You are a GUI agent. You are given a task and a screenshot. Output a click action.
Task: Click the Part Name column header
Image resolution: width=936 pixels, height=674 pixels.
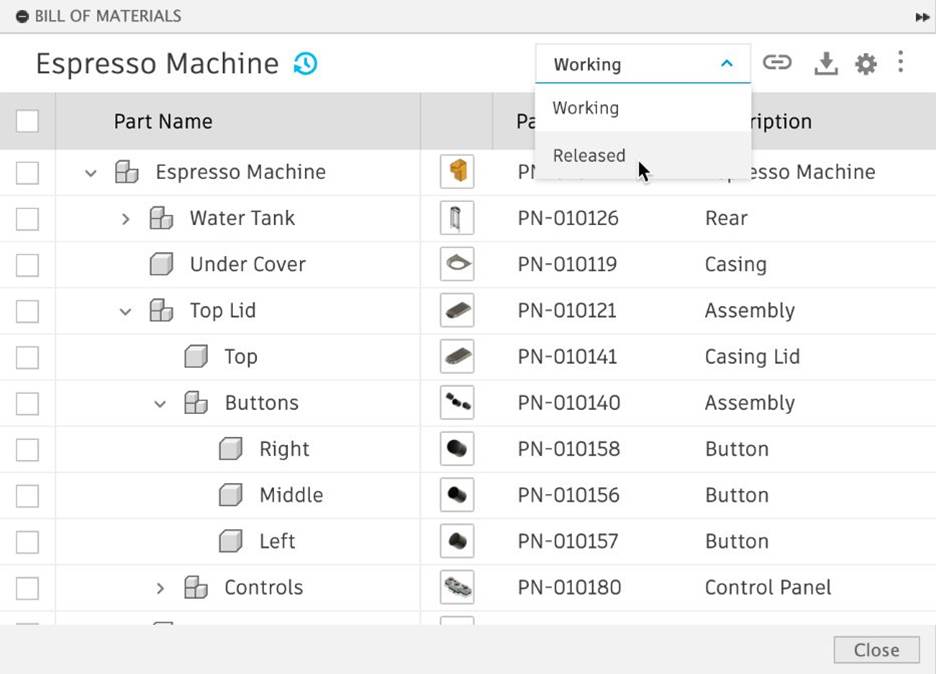[163, 120]
